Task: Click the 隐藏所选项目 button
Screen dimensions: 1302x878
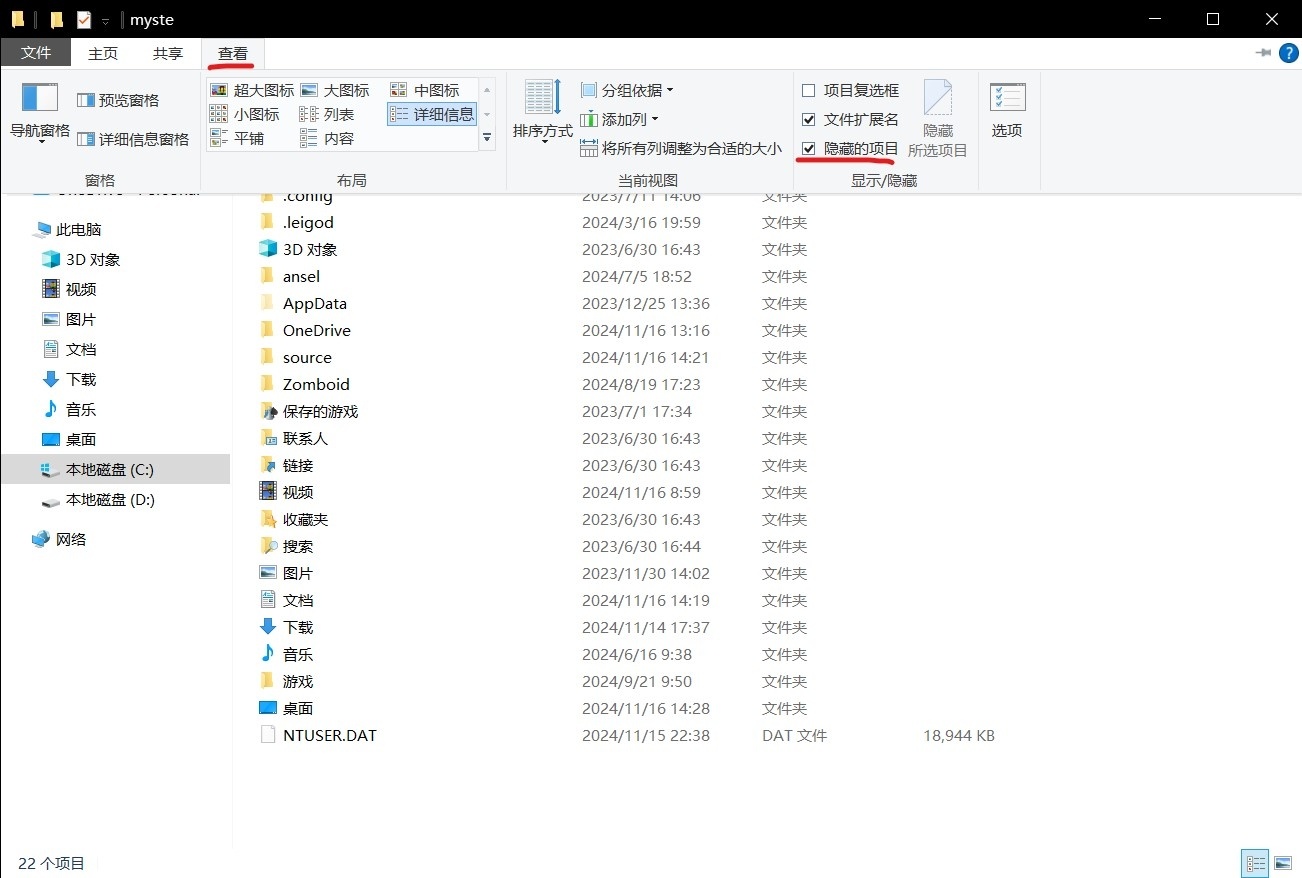Action: pos(937,120)
